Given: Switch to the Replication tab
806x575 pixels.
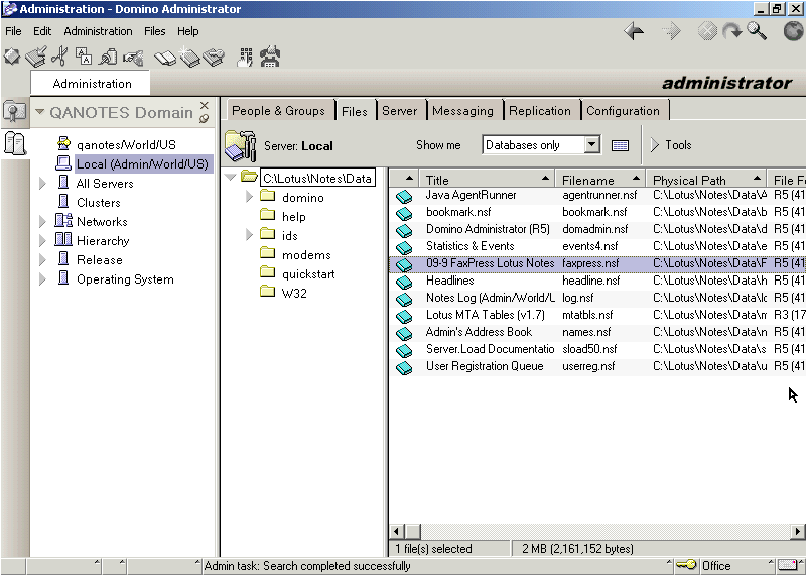Looking at the screenshot, I should [540, 111].
